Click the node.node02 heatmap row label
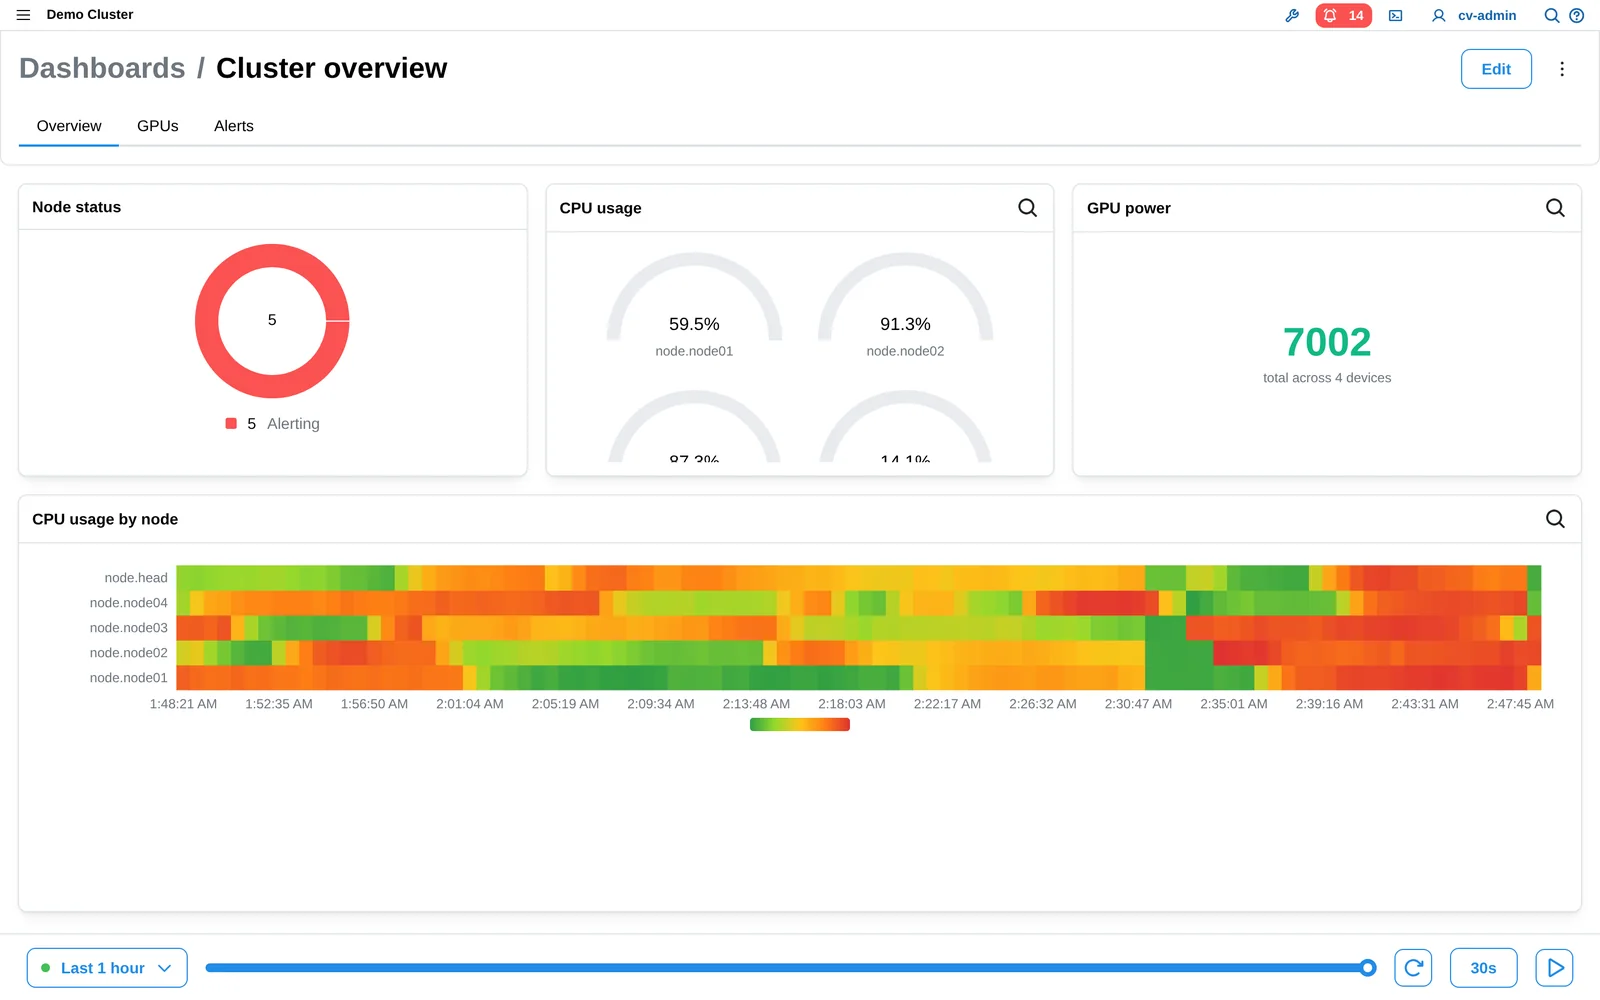Image resolution: width=1600 pixels, height=1000 pixels. [129, 653]
